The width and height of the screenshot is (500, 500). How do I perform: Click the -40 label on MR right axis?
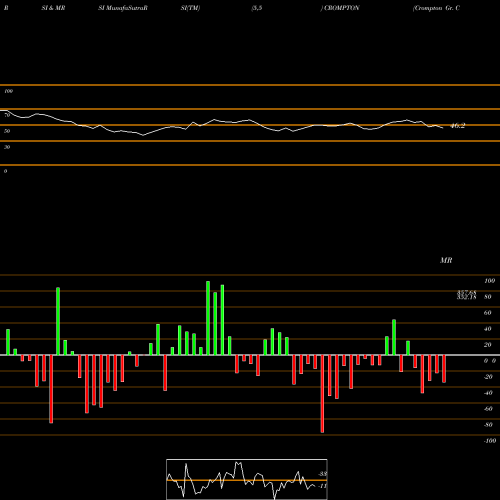tap(488, 393)
